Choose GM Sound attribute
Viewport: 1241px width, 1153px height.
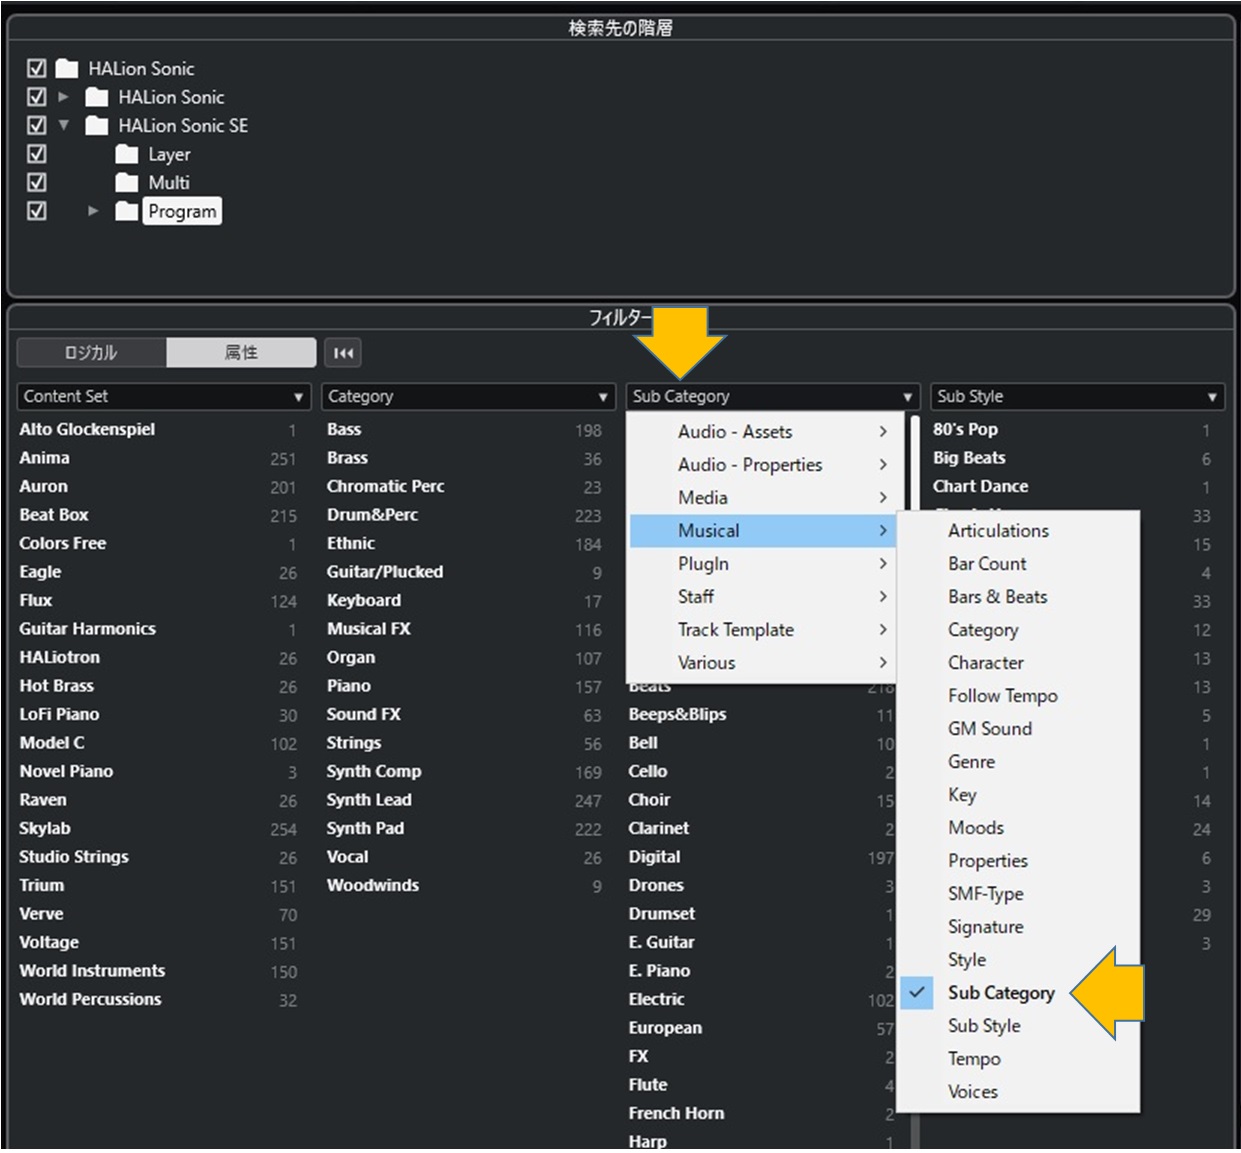tap(1018, 729)
